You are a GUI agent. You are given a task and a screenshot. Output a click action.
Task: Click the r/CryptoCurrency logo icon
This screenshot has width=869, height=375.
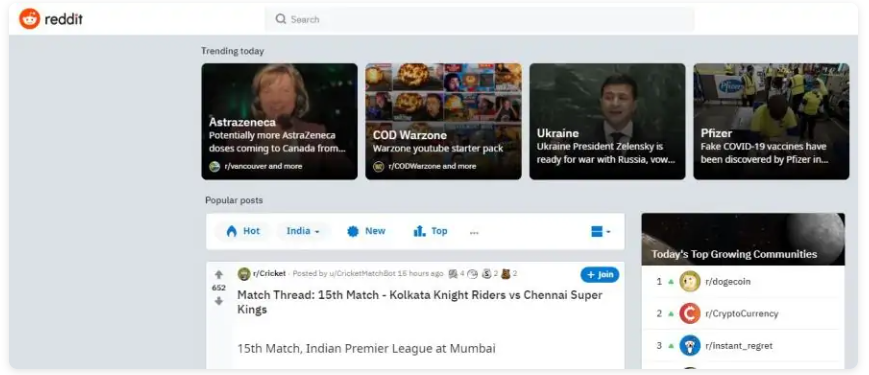point(690,314)
